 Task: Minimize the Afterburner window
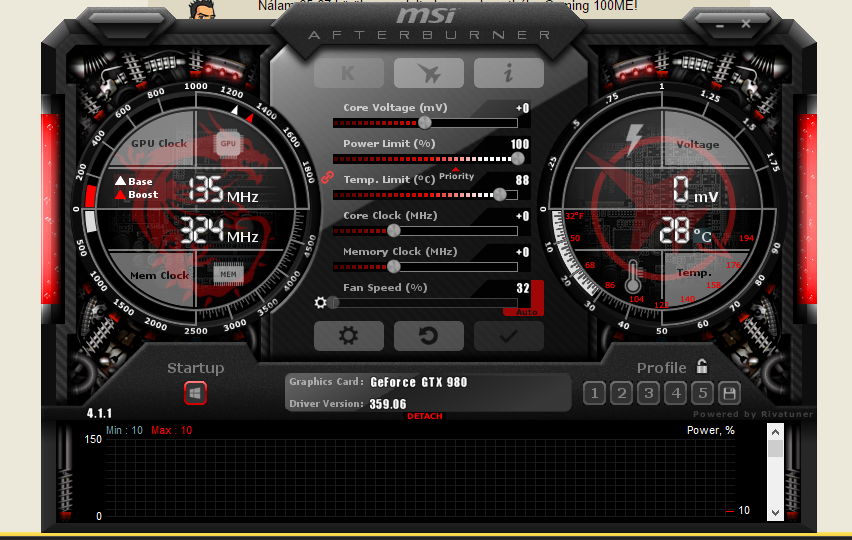[720, 25]
